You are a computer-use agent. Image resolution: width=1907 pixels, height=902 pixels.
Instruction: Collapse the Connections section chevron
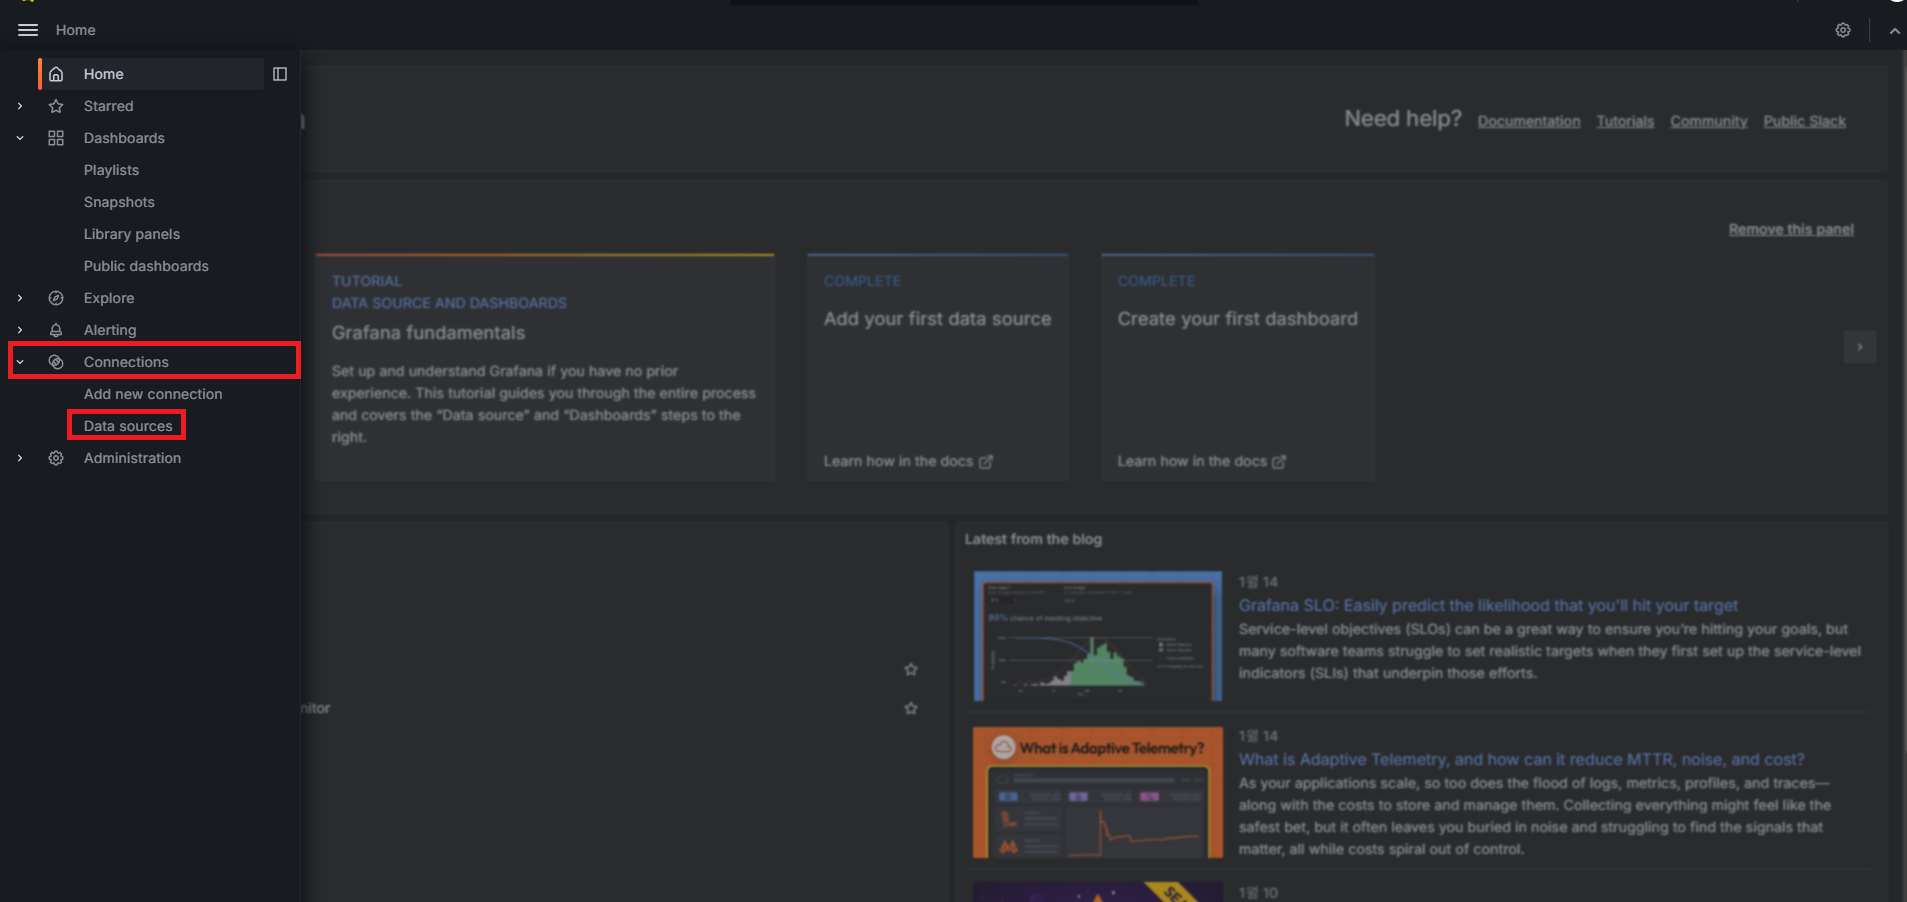(20, 362)
